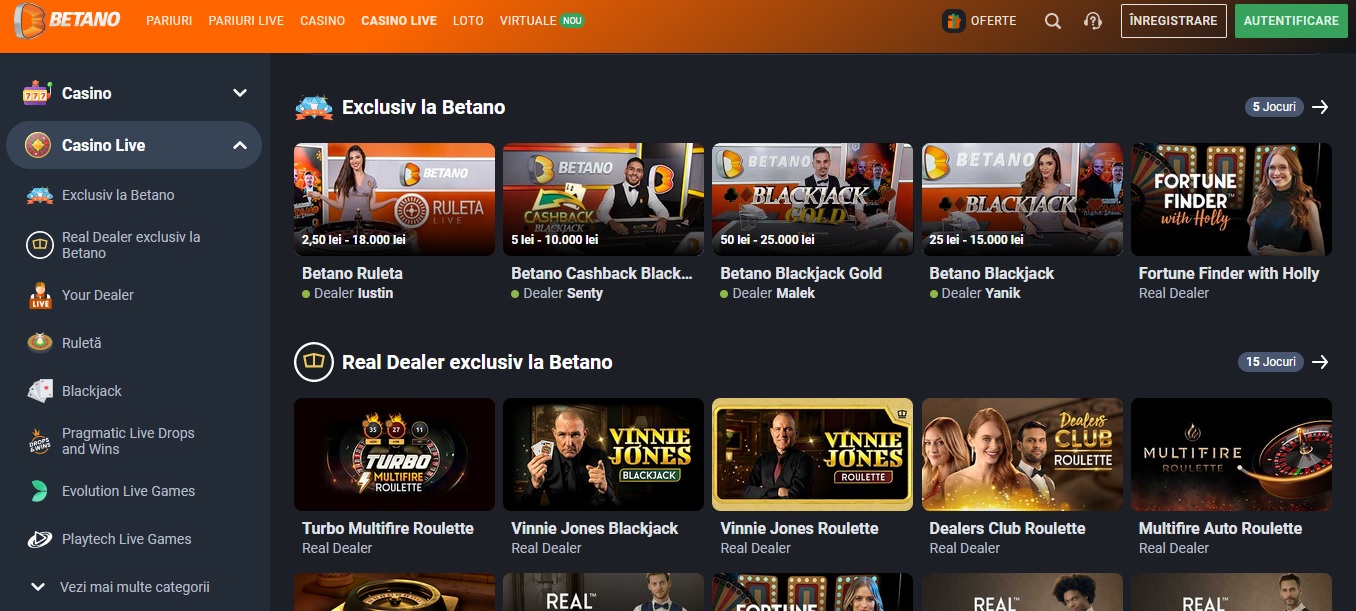Click the 5 Jocuri badge

pyautogui.click(x=1274, y=107)
